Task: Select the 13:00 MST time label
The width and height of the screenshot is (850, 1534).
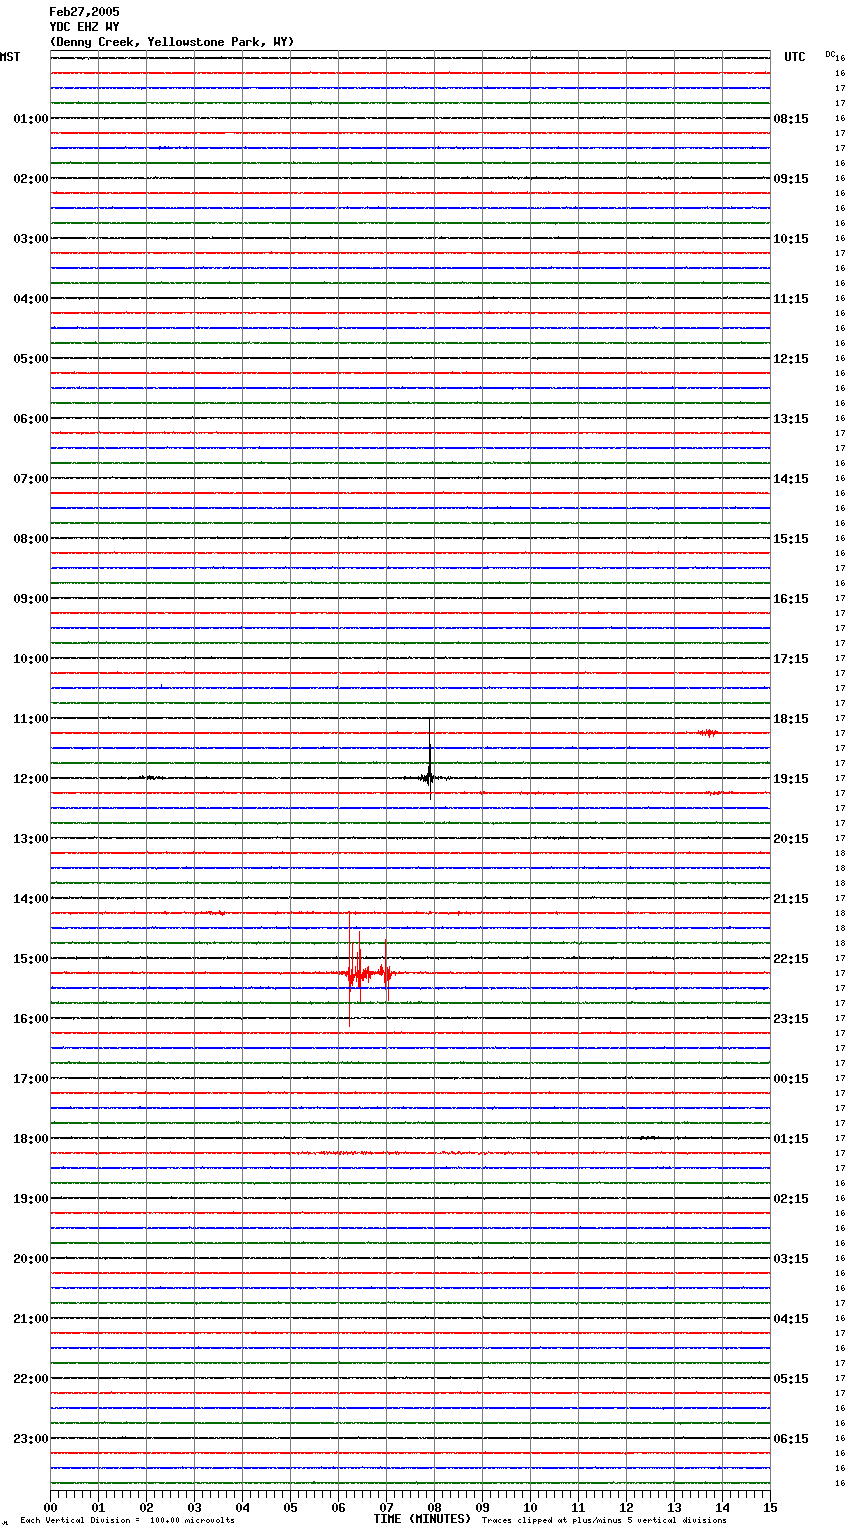Action: (x=31, y=839)
